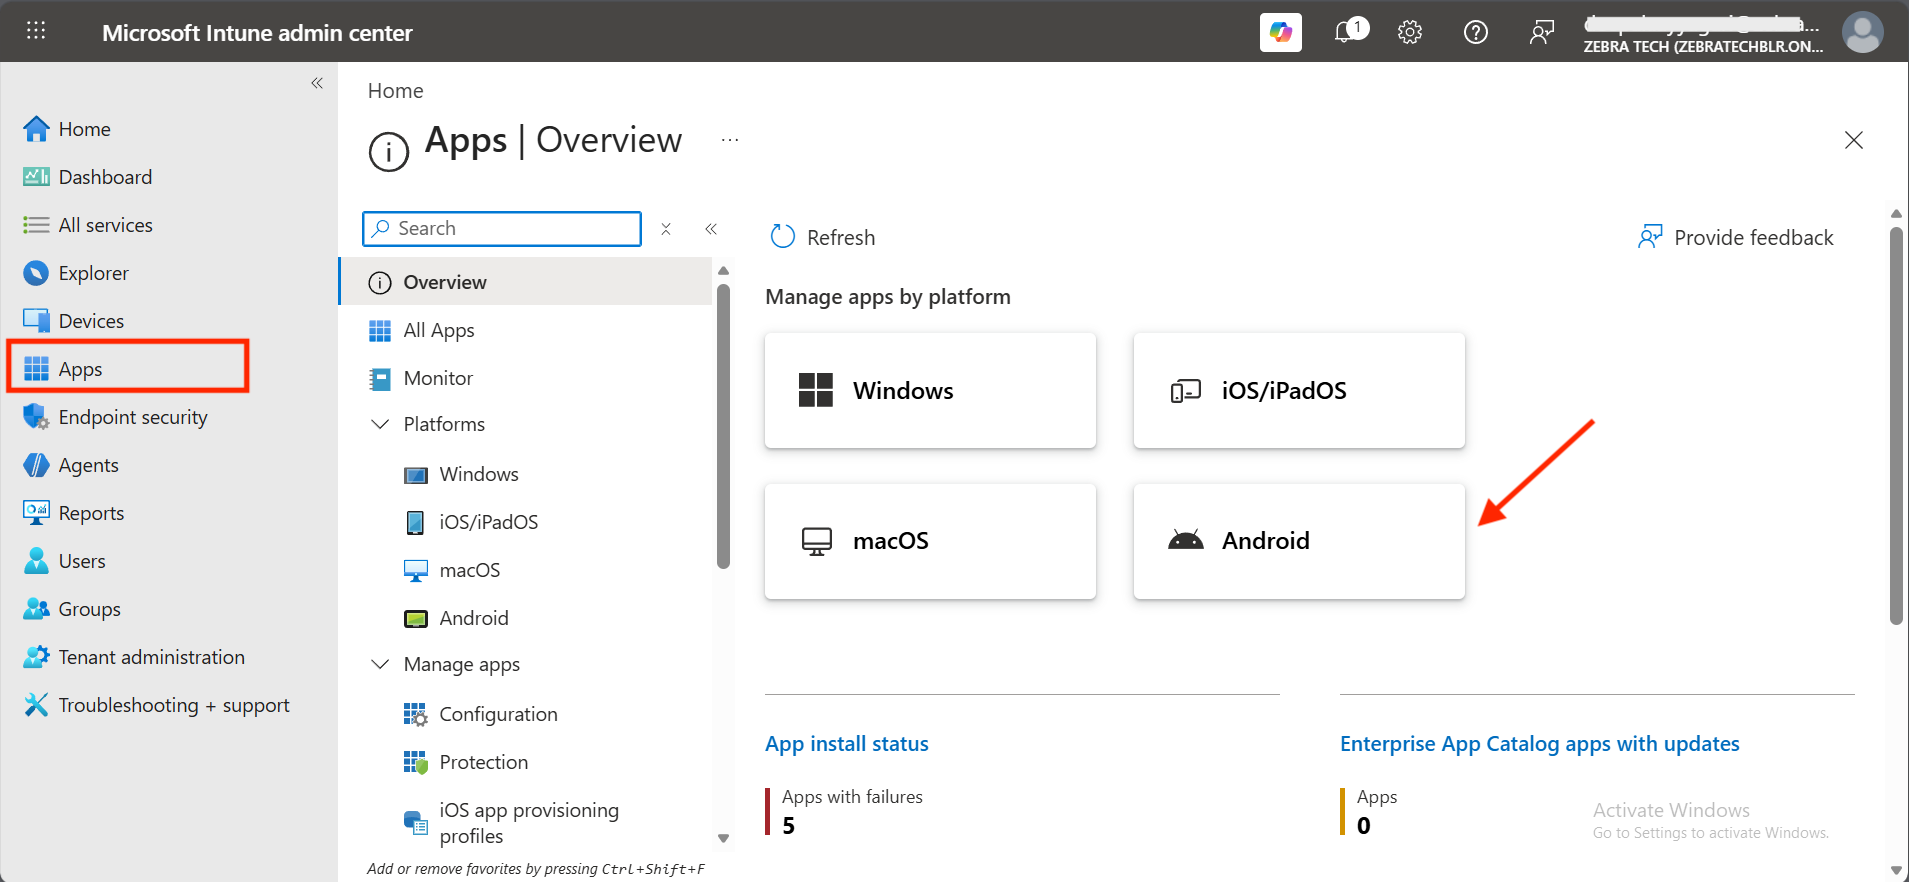The width and height of the screenshot is (1909, 882).
Task: Open the App install status link
Action: tap(847, 744)
